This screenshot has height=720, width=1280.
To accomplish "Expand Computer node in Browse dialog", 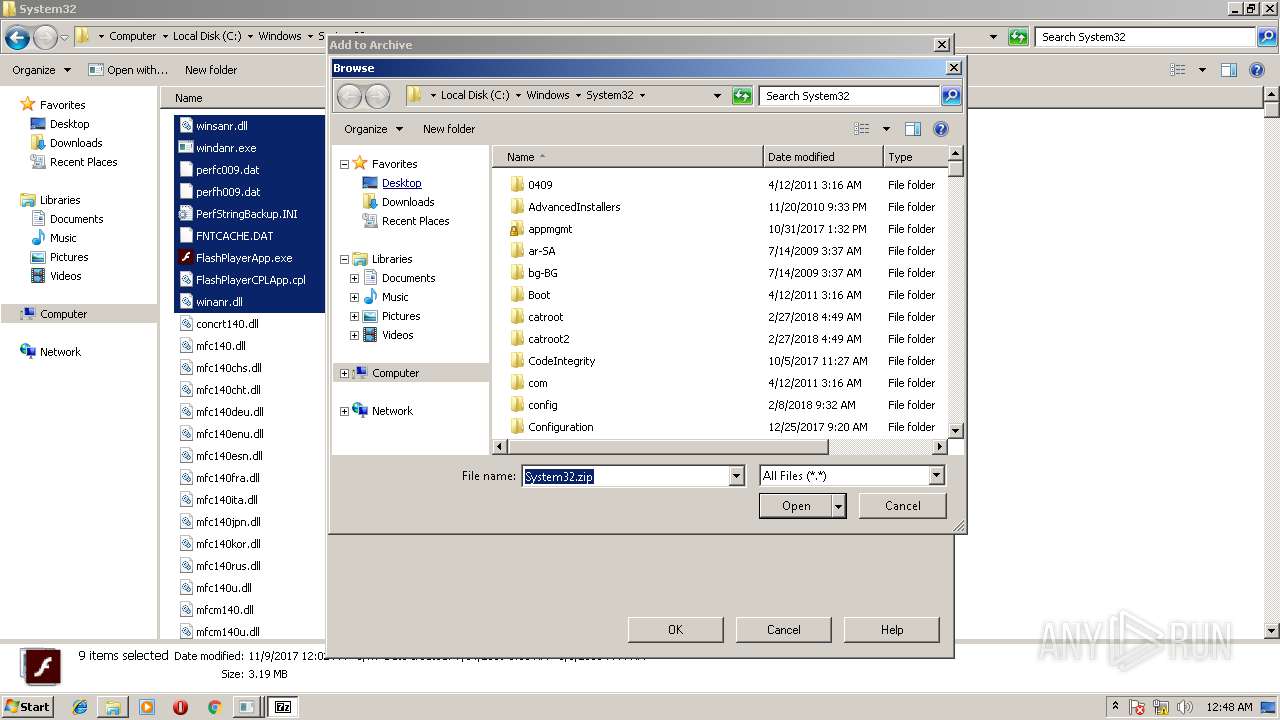I will coord(344,373).
